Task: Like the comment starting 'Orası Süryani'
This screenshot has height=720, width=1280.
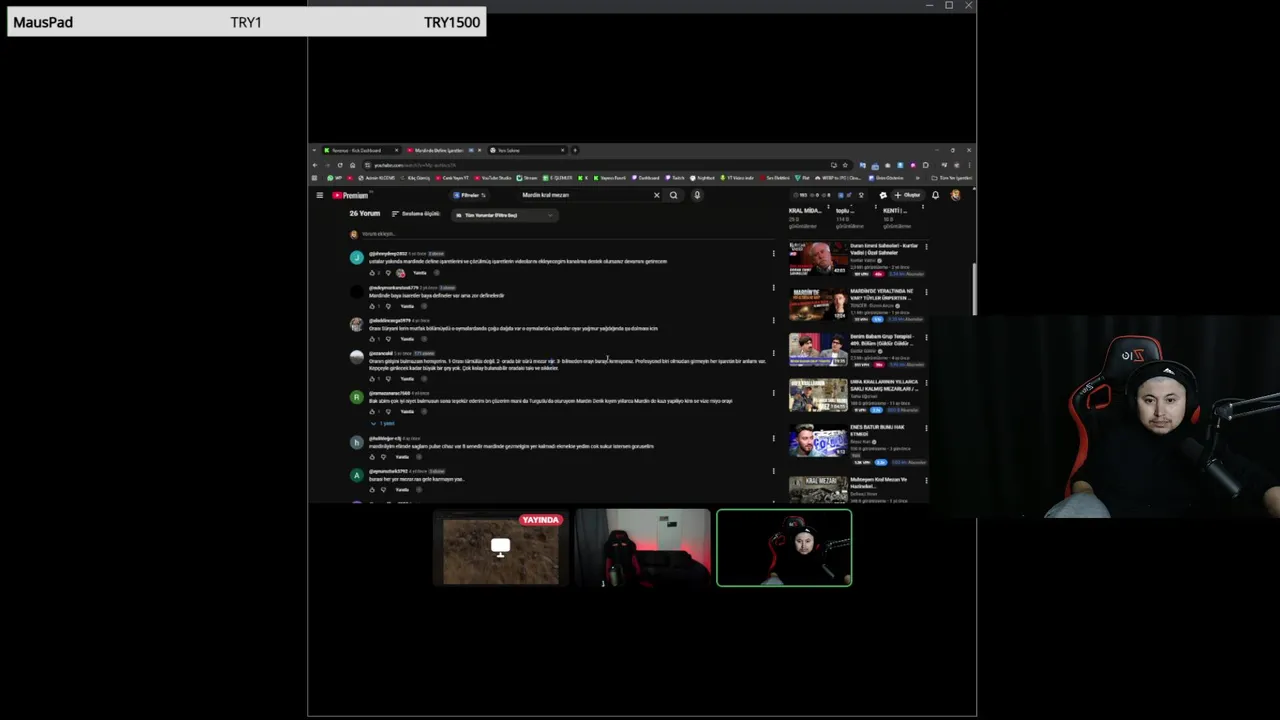Action: point(372,339)
